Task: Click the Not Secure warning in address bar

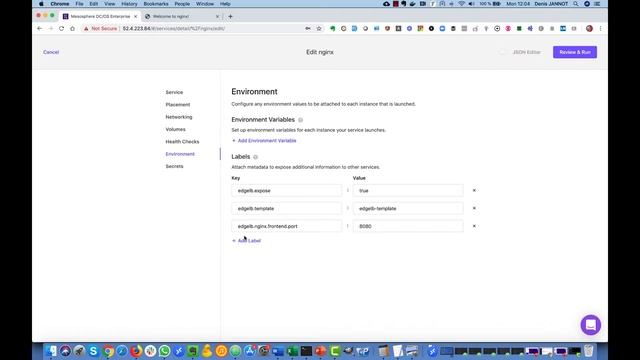Action: [100, 29]
